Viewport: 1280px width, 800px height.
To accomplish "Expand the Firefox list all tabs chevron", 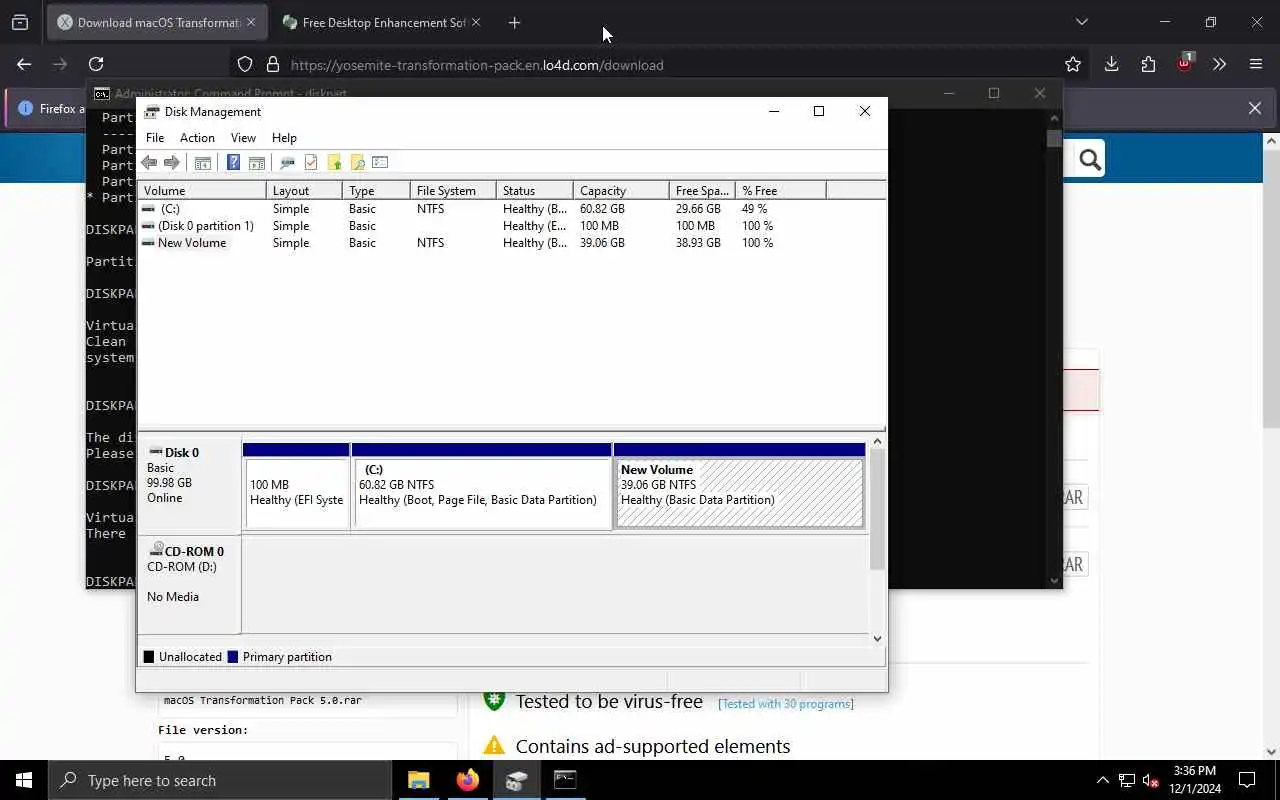I will click(1081, 22).
